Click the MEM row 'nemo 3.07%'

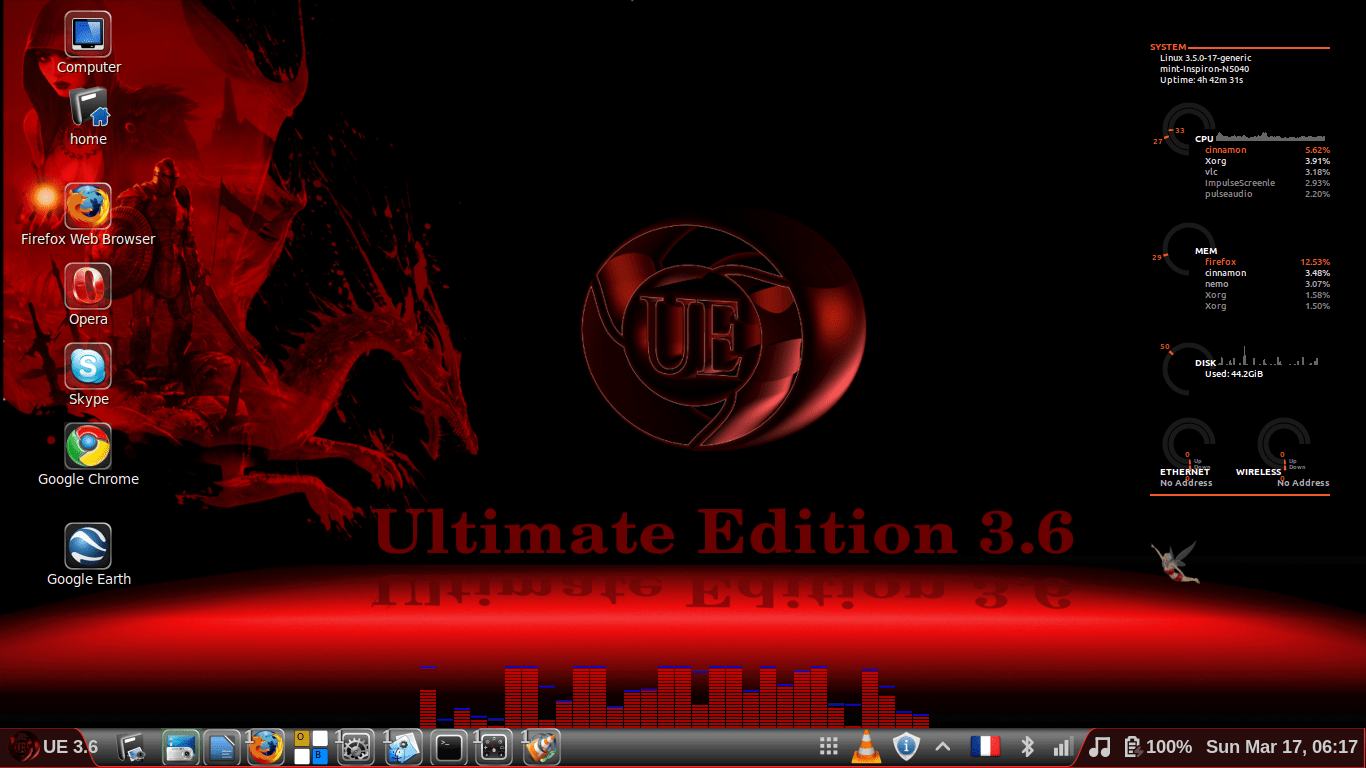(1267, 284)
